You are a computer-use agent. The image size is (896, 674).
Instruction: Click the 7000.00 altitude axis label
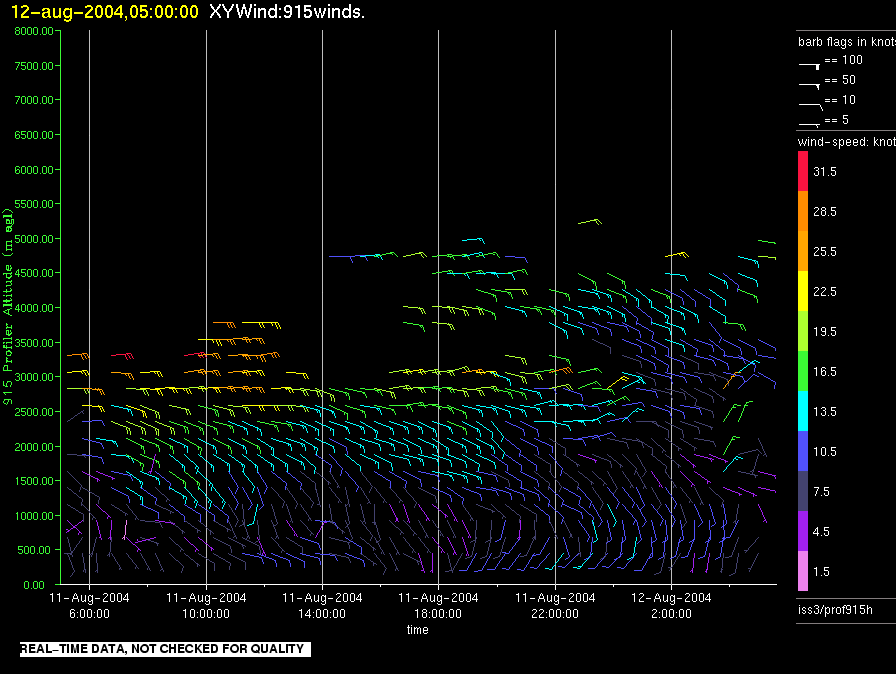(34, 100)
